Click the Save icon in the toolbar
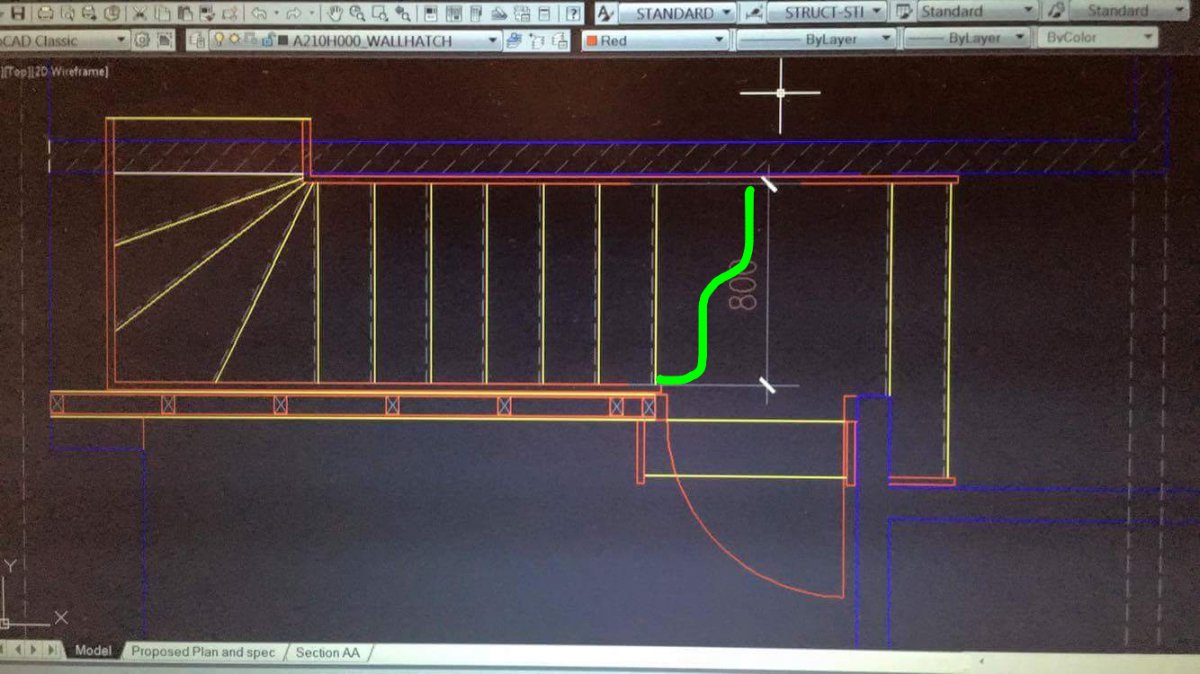Image resolution: width=1200 pixels, height=674 pixels. (x=18, y=14)
